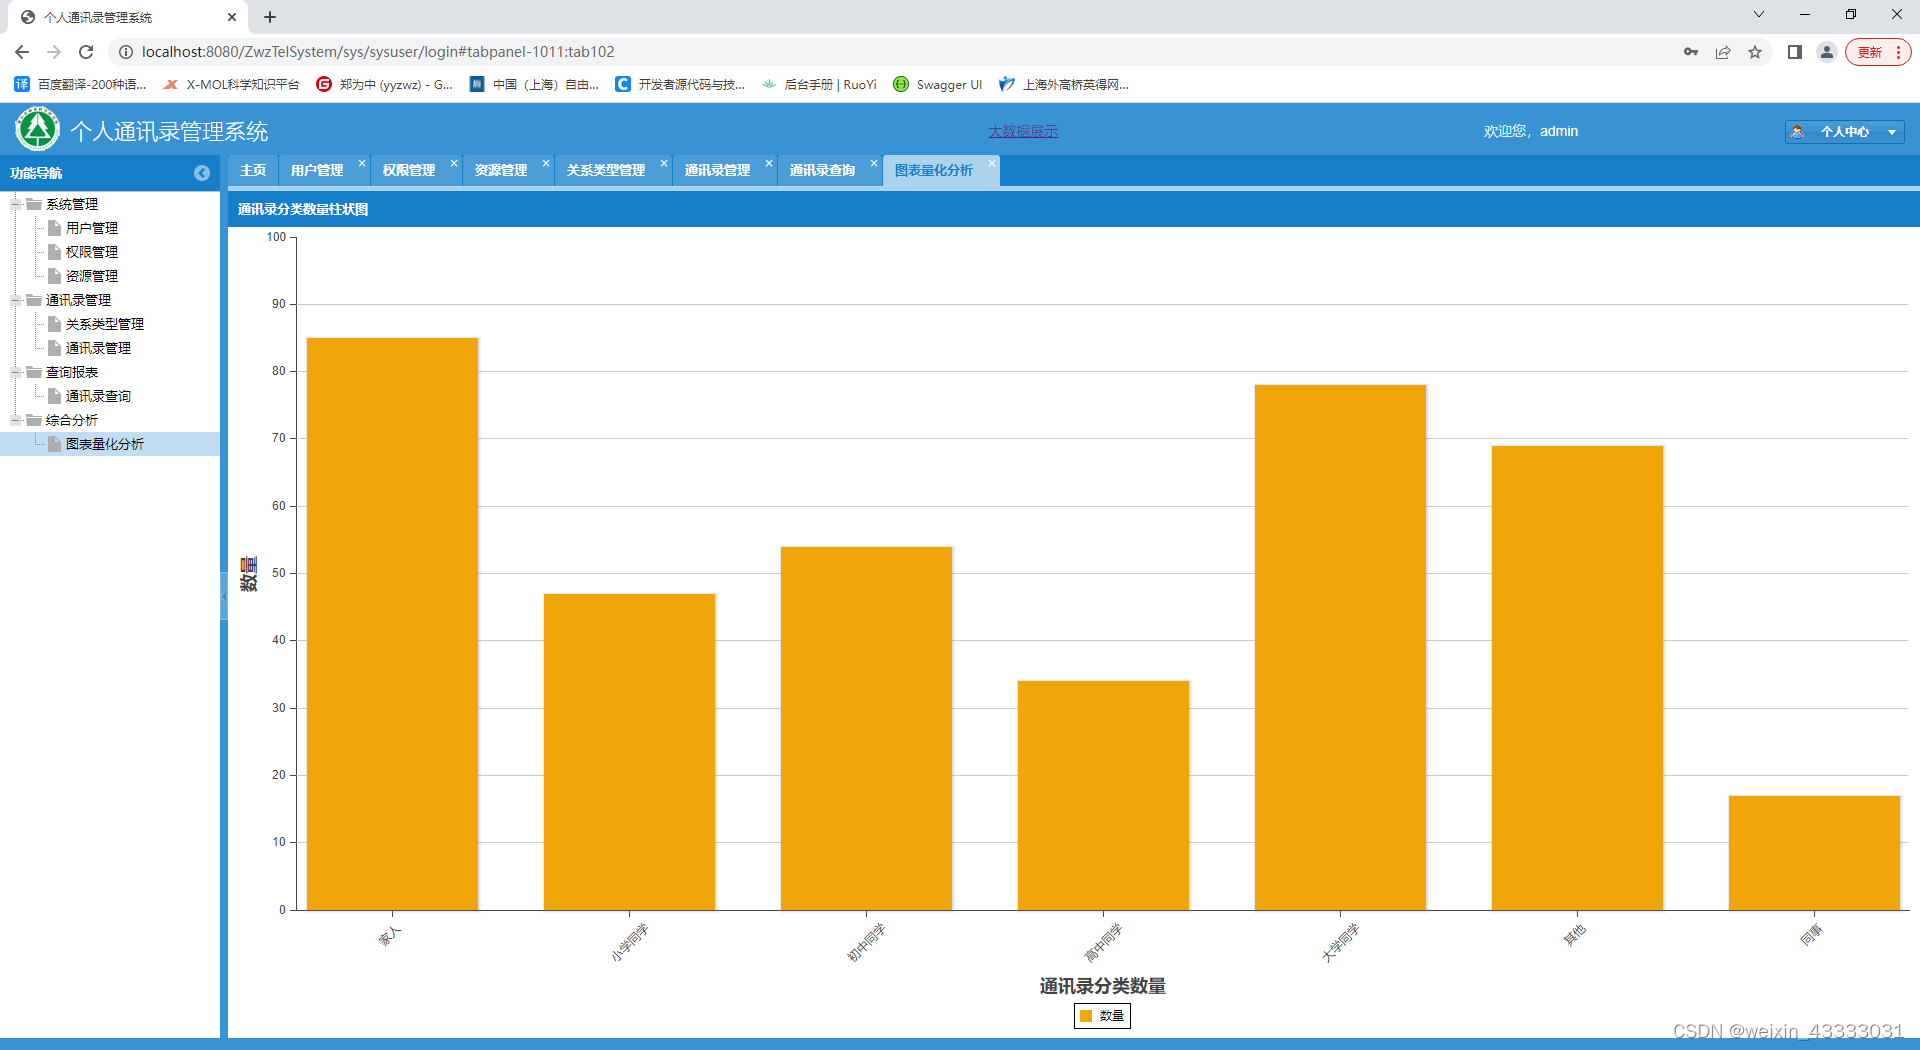Image resolution: width=1920 pixels, height=1050 pixels.
Task: Select 图表量化分析 in the navigation tree
Action: [104, 444]
